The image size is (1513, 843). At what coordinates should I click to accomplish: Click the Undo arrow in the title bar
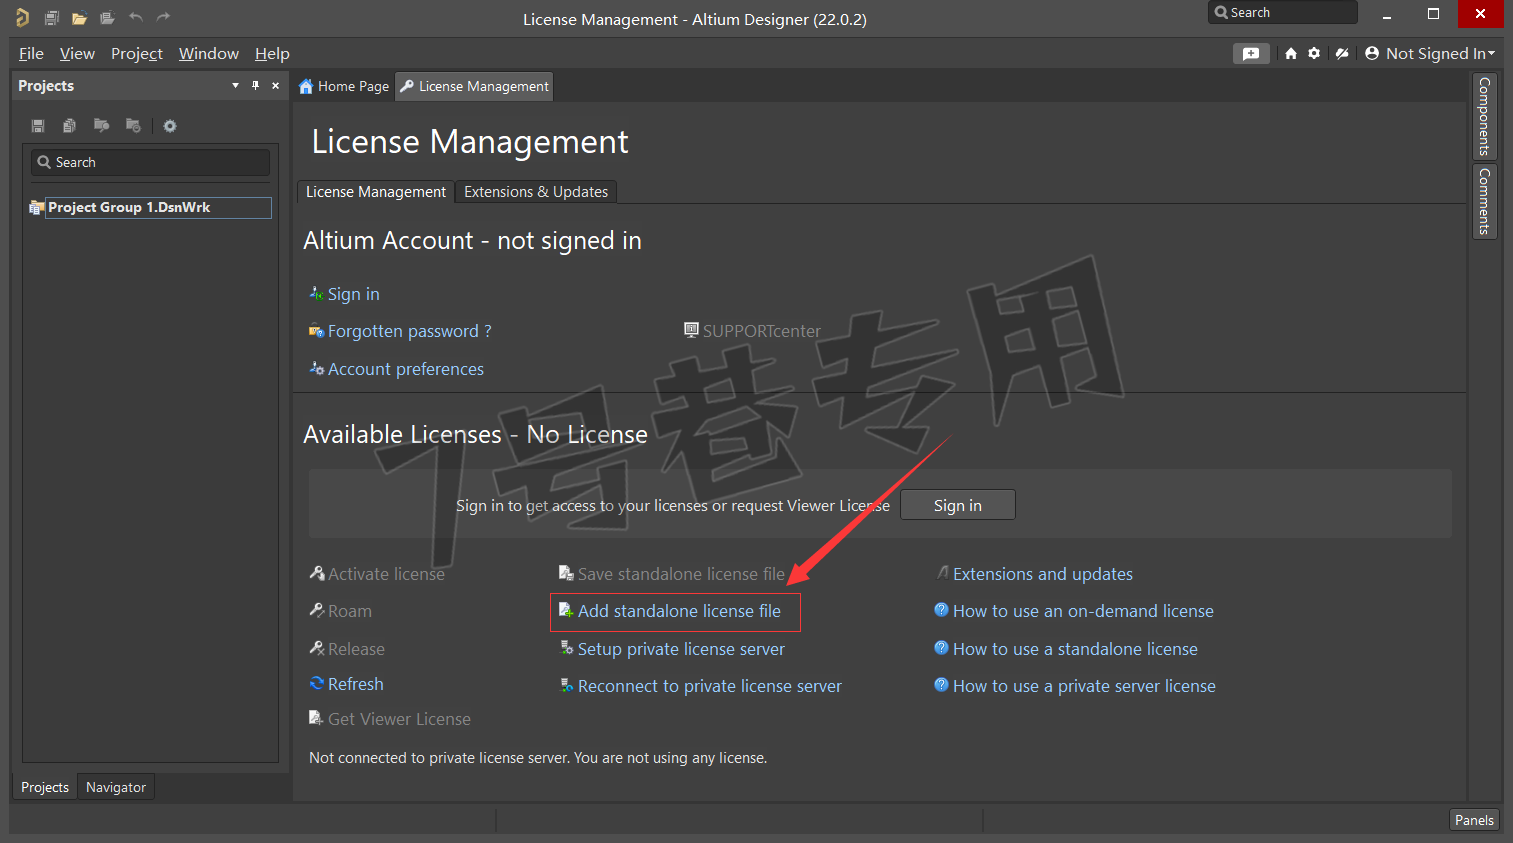coord(136,17)
